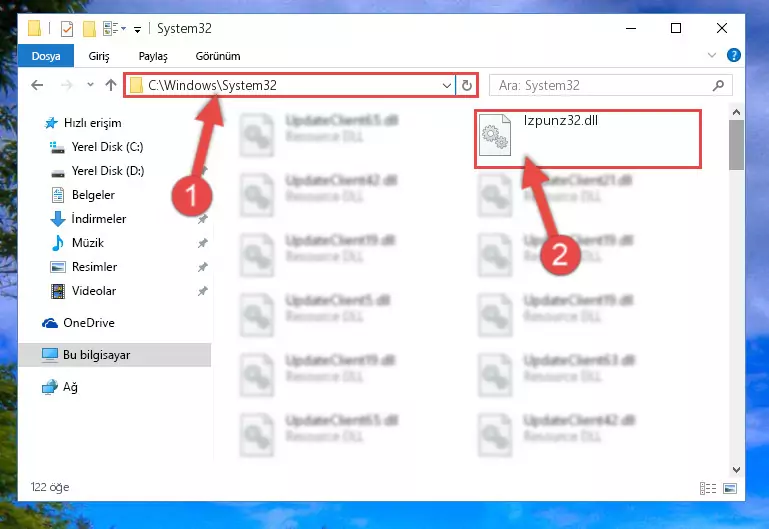Open the İndirmeler folder
The image size is (769, 529).
pyautogui.click(x=98, y=219)
